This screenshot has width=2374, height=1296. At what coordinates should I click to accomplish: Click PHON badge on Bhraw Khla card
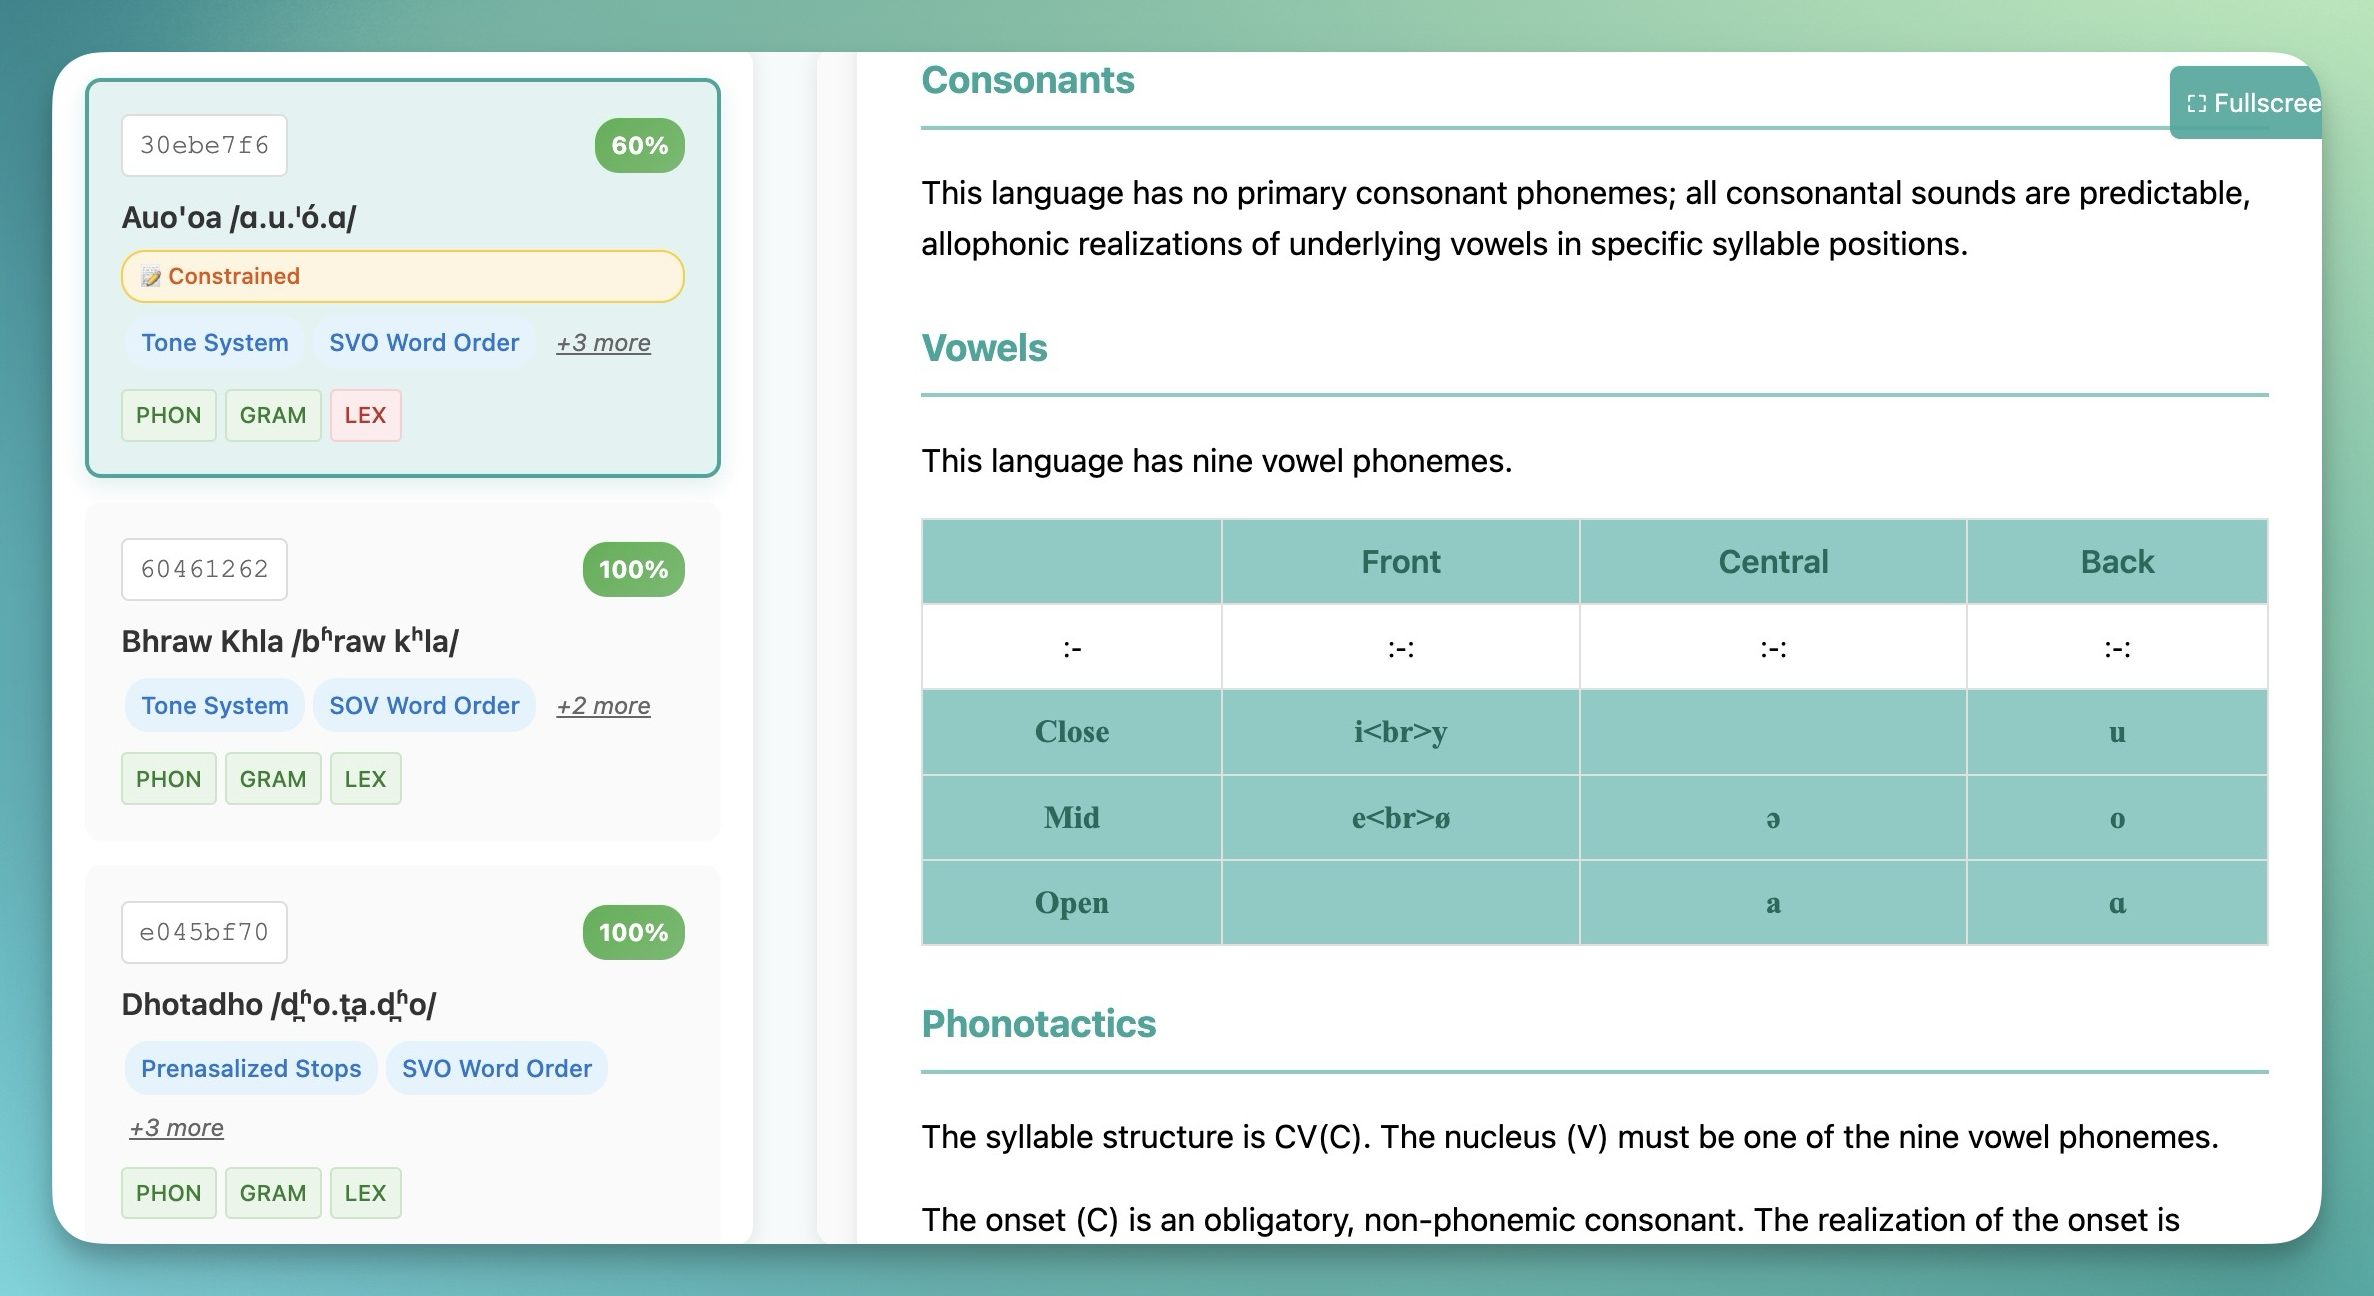click(x=168, y=779)
